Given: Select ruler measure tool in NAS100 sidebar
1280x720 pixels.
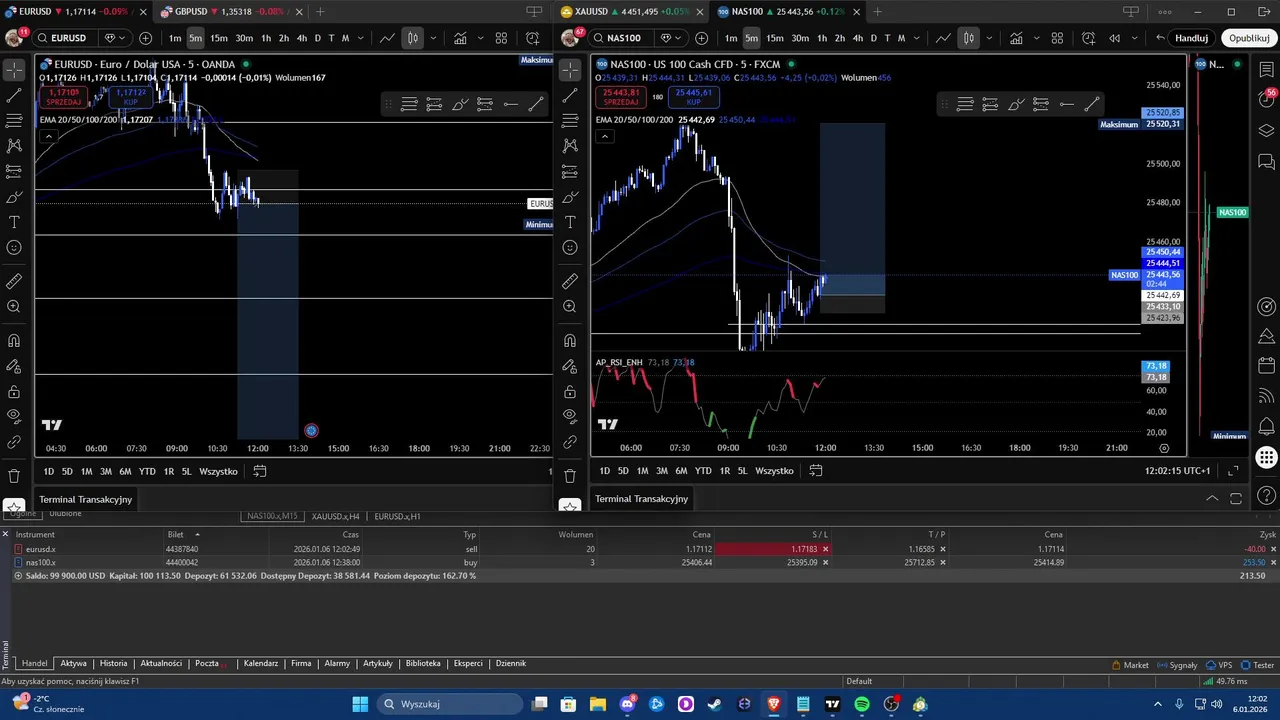Looking at the screenshot, I should click(x=570, y=282).
